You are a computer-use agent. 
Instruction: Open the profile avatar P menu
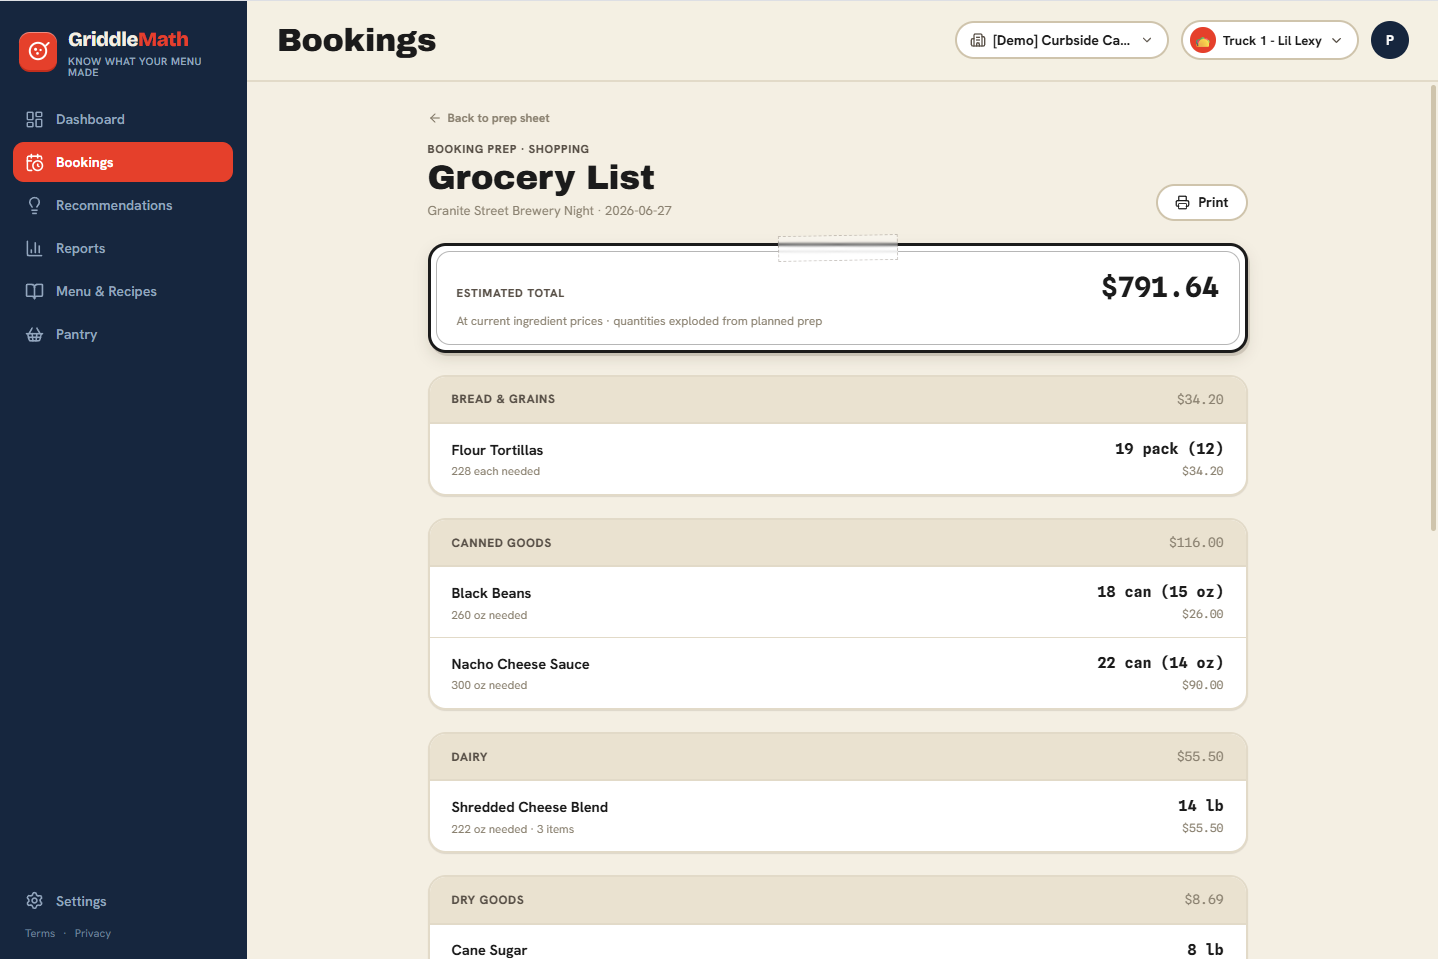tap(1390, 40)
